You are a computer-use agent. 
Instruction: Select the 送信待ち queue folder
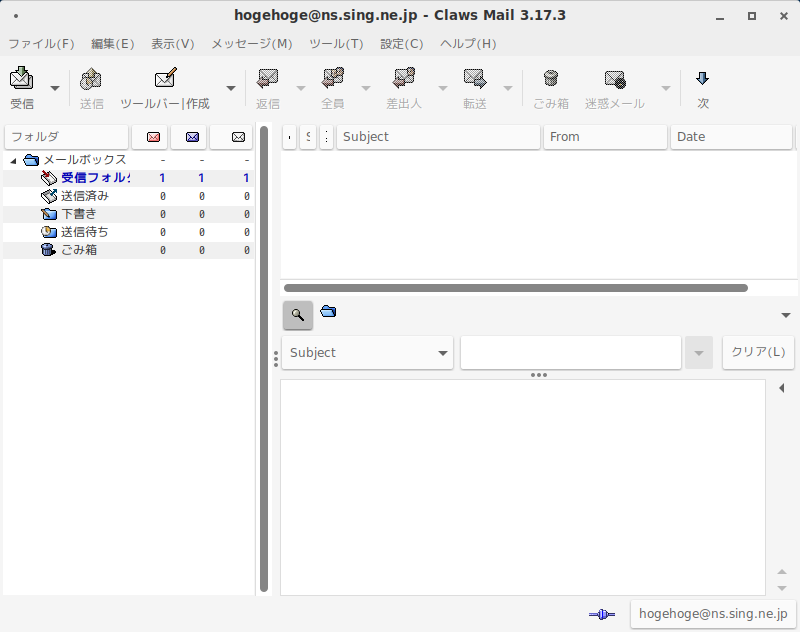[x=129, y=232]
